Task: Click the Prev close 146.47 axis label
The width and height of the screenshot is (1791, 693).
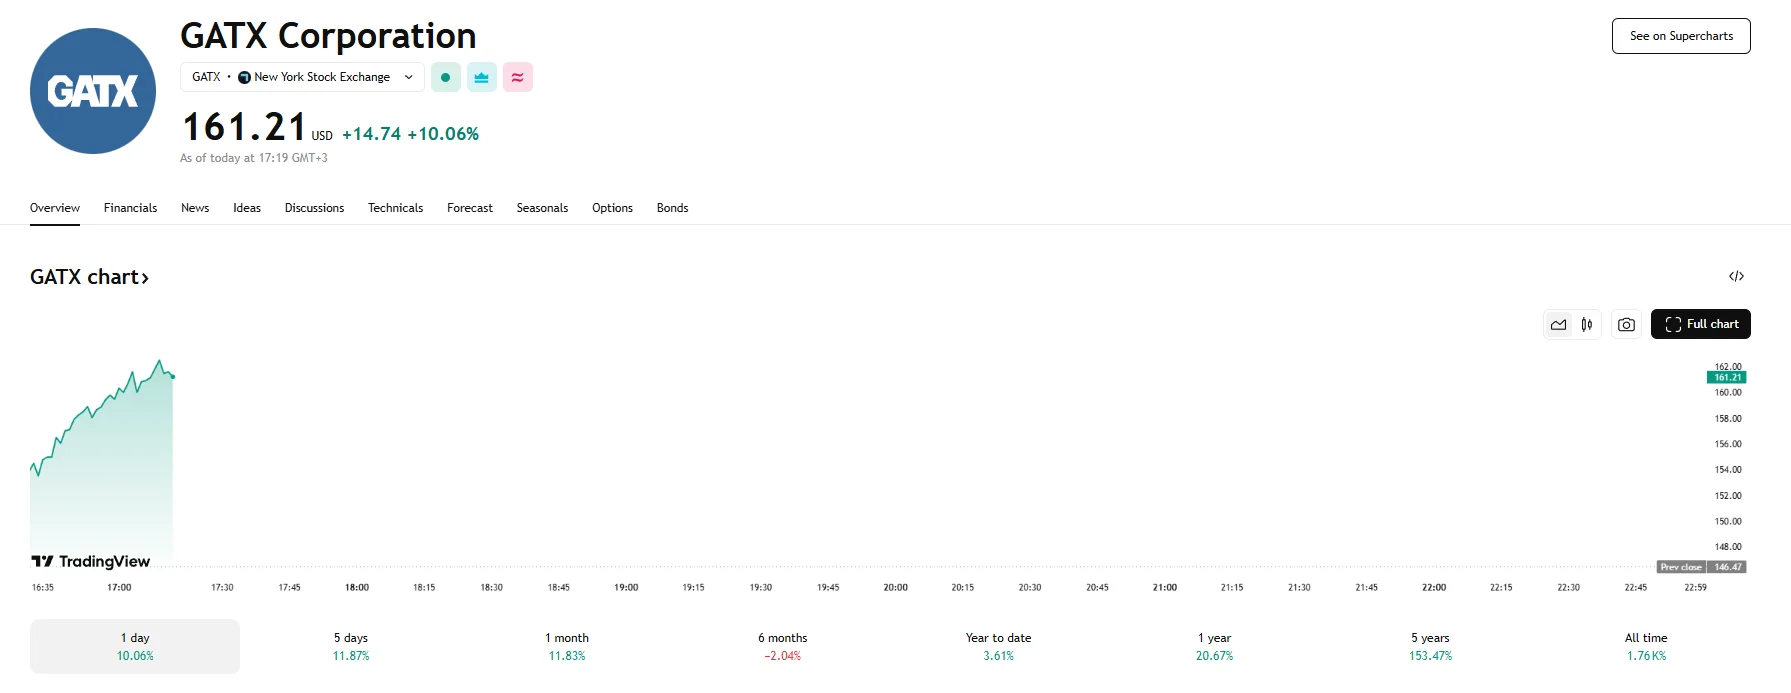Action: (x=1702, y=567)
